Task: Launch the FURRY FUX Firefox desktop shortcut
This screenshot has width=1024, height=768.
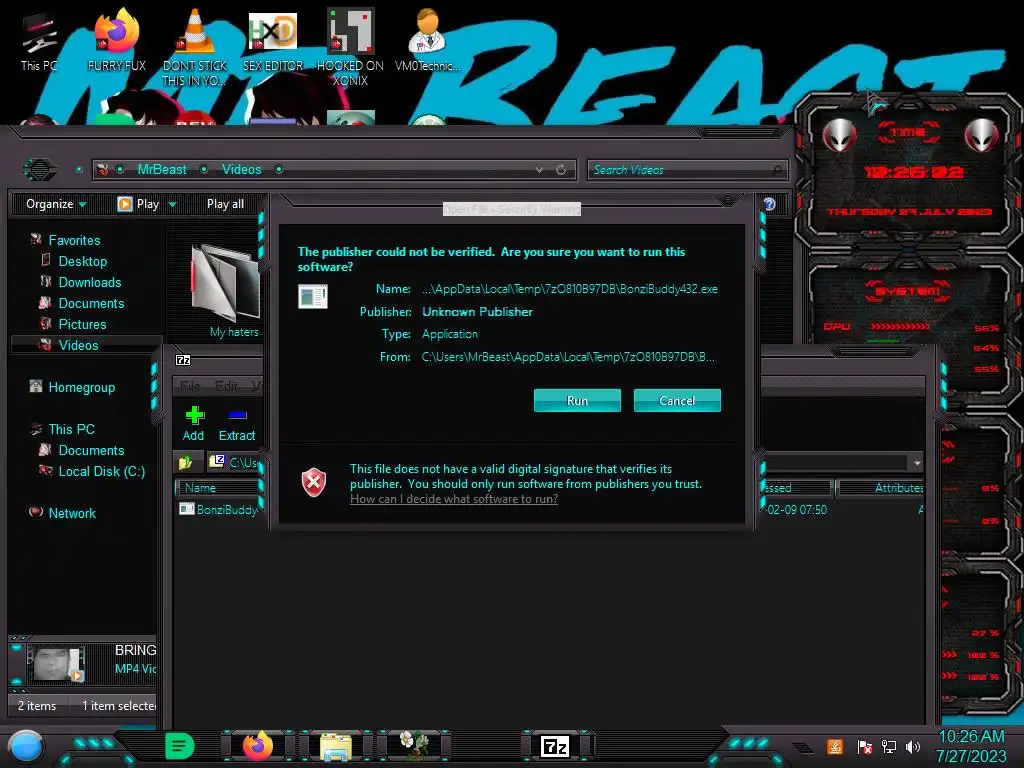Action: coord(116,40)
